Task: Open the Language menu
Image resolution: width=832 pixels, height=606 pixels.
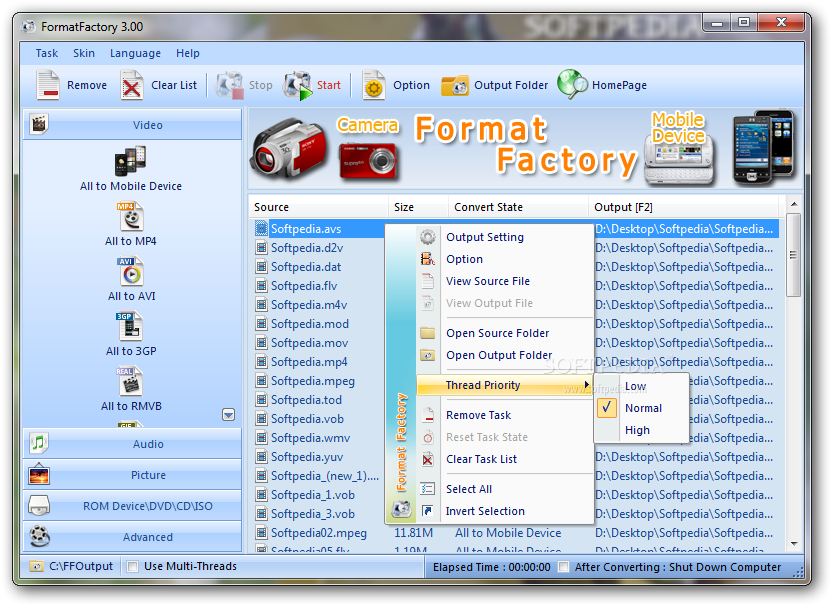Action: tap(135, 53)
